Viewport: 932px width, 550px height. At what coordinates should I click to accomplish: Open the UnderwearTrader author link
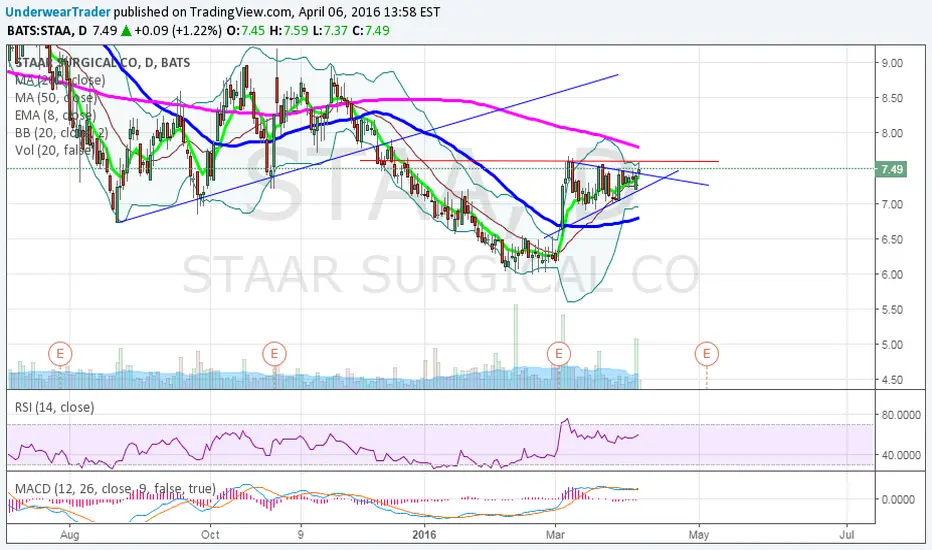pyautogui.click(x=58, y=12)
